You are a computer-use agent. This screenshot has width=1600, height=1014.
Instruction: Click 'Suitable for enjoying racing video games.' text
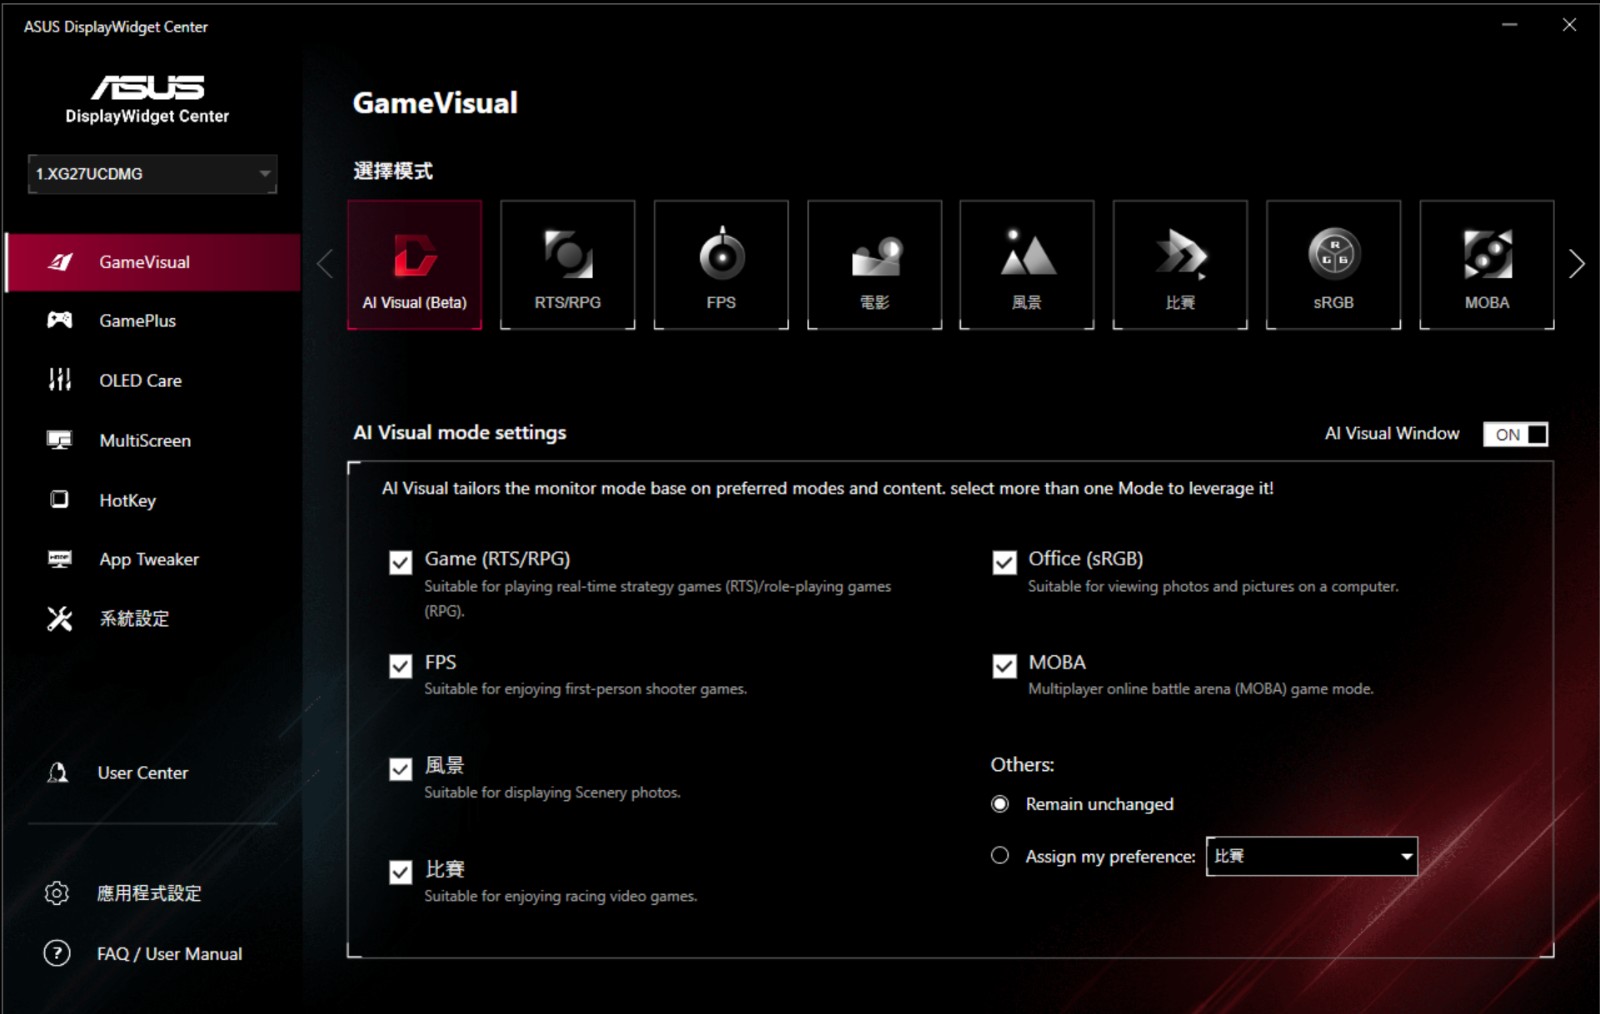coord(560,897)
